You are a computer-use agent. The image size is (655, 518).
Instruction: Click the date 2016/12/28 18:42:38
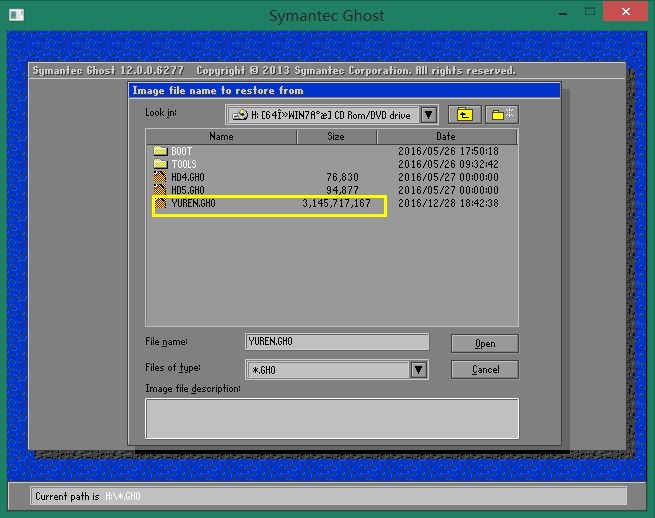448,203
